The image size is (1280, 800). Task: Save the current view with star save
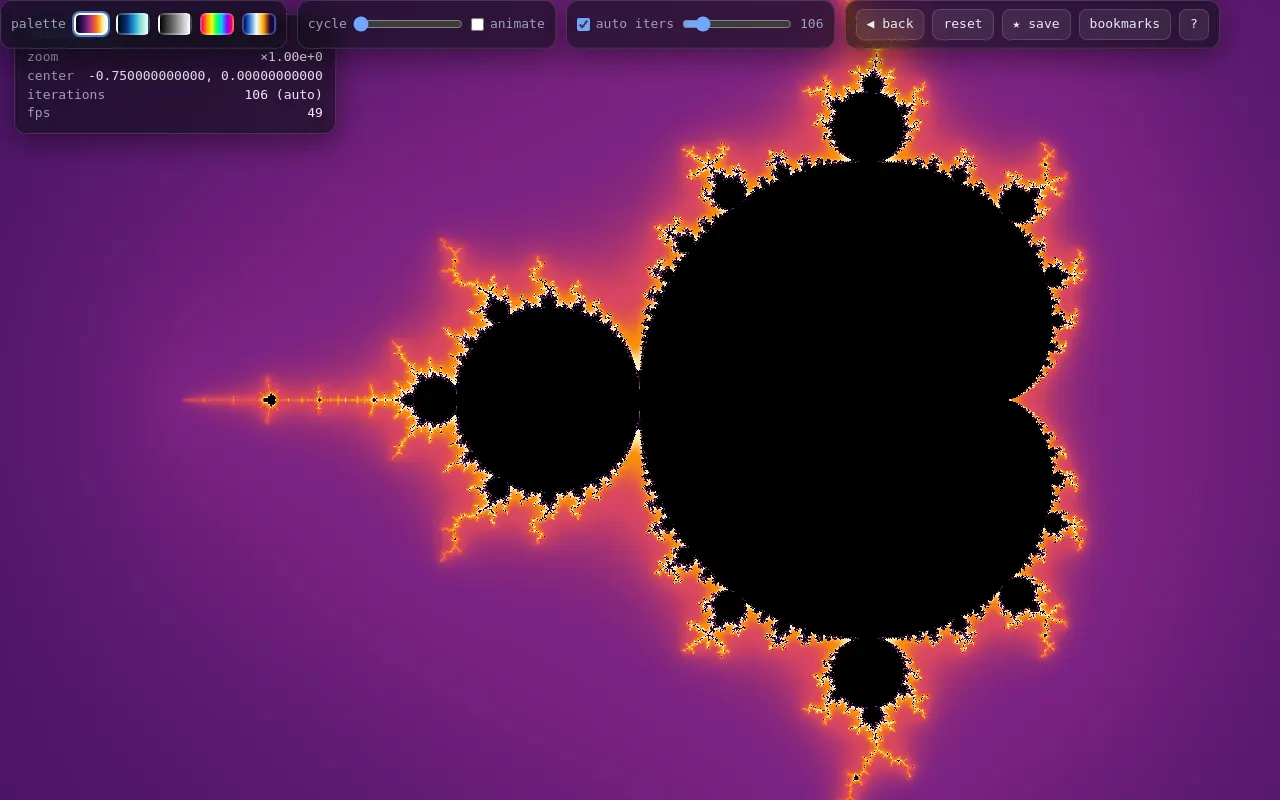point(1036,24)
